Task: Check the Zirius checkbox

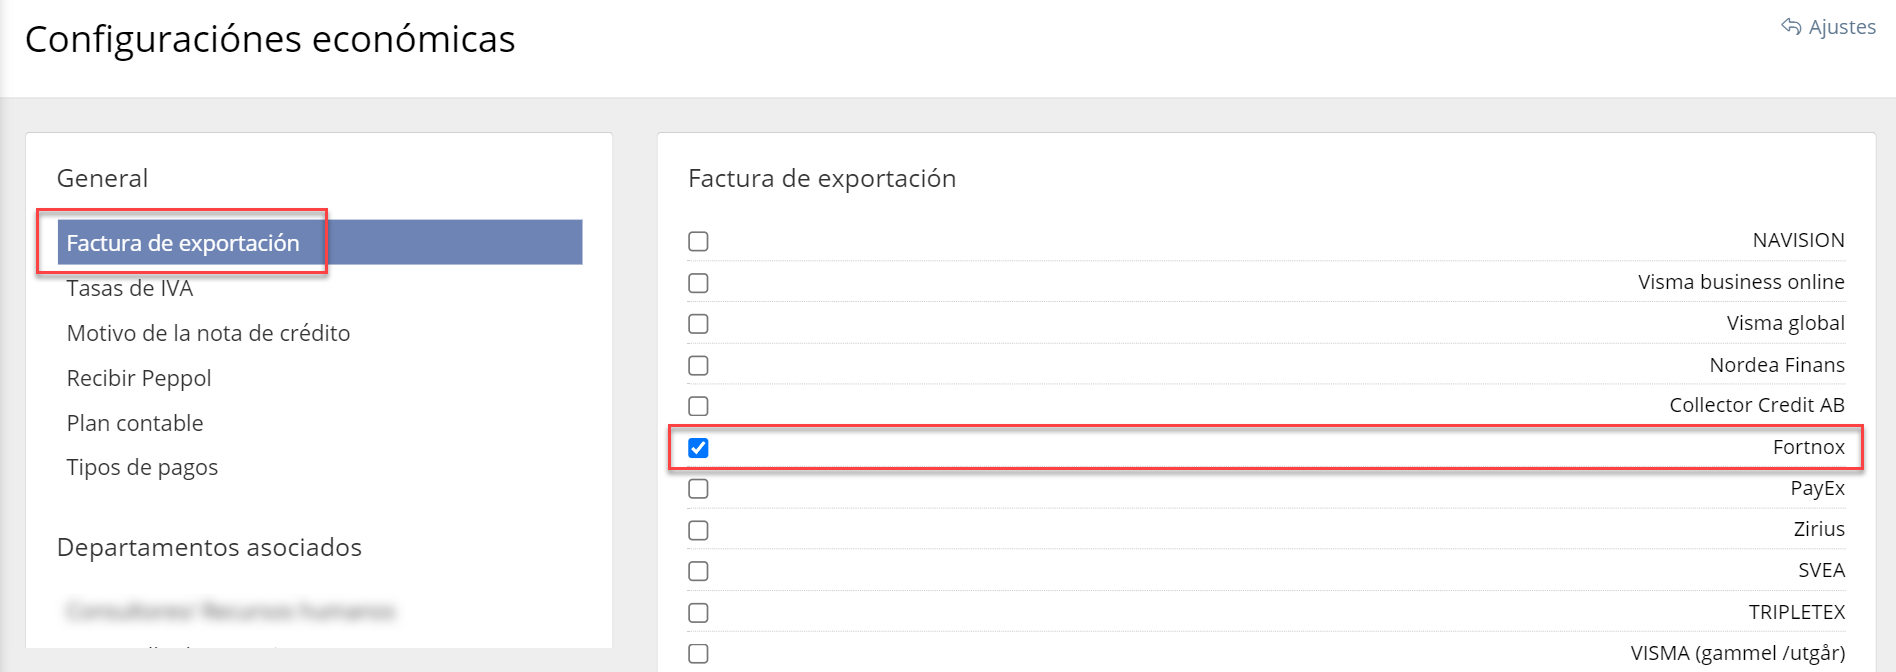Action: (x=698, y=530)
